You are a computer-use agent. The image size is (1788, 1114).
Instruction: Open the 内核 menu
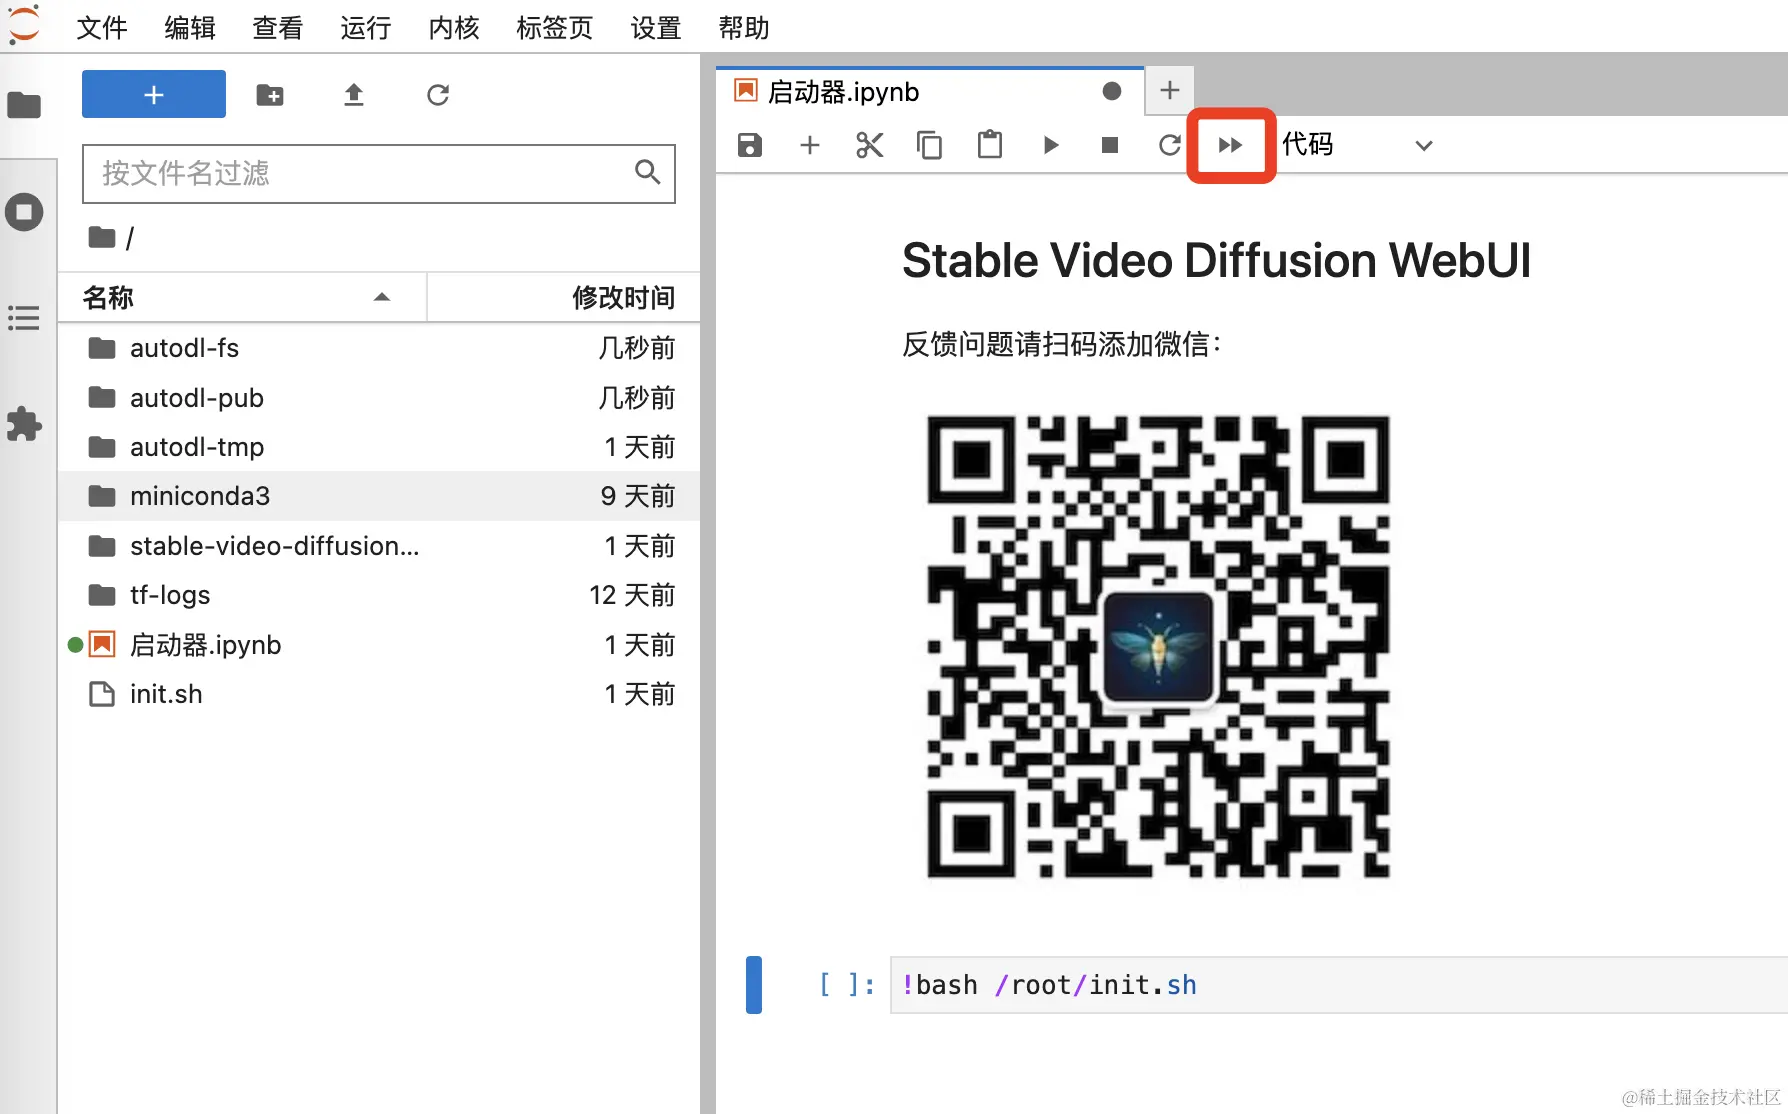454,28
